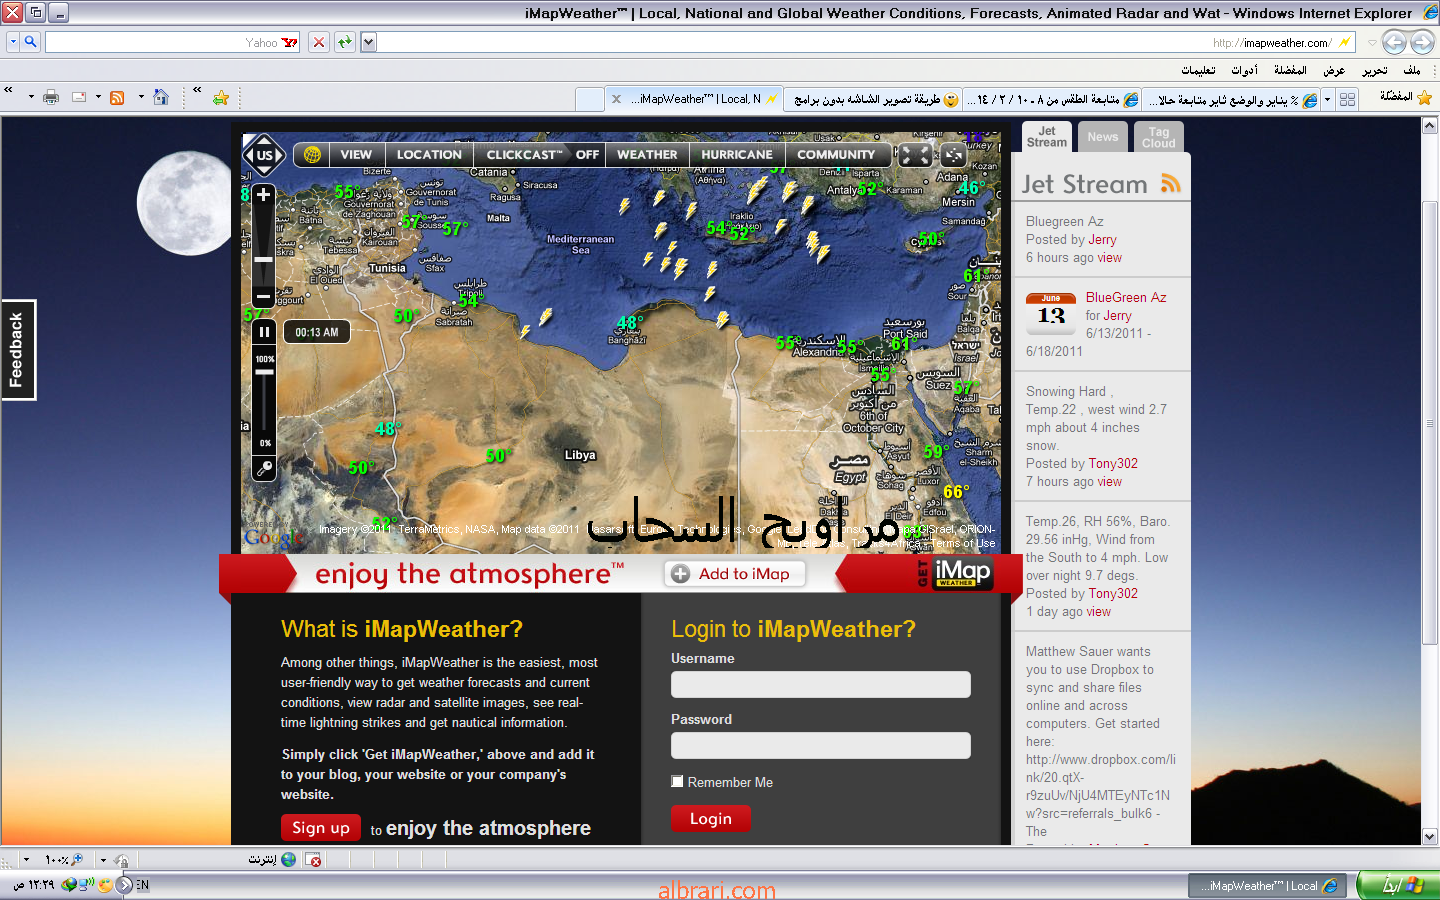Open the VIEW menu on the map
This screenshot has height=900, width=1440.
(356, 155)
